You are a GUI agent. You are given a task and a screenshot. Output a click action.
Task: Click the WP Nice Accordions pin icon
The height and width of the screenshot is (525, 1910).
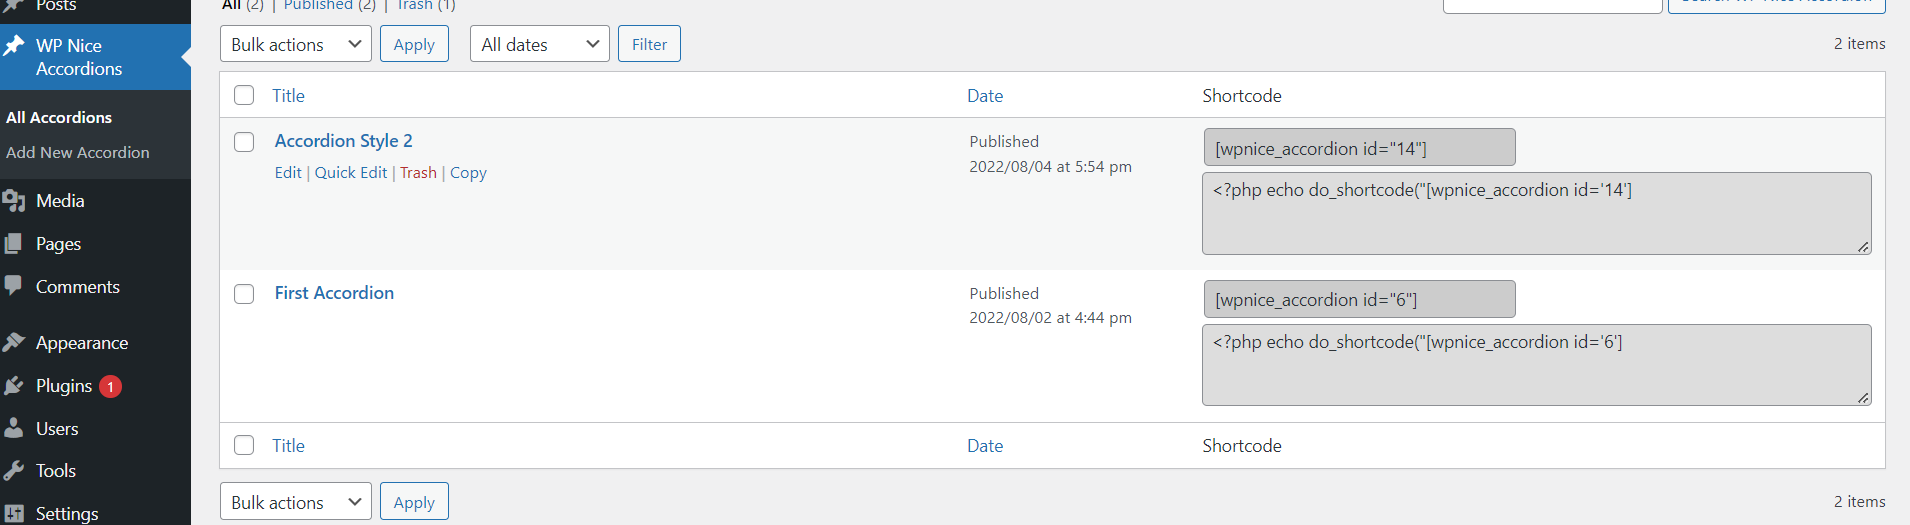click(14, 46)
